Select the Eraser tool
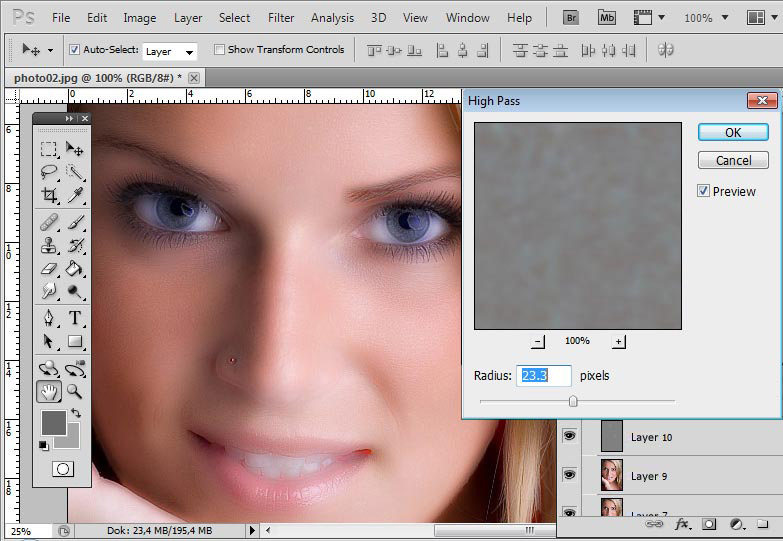783x541 pixels. coord(48,269)
